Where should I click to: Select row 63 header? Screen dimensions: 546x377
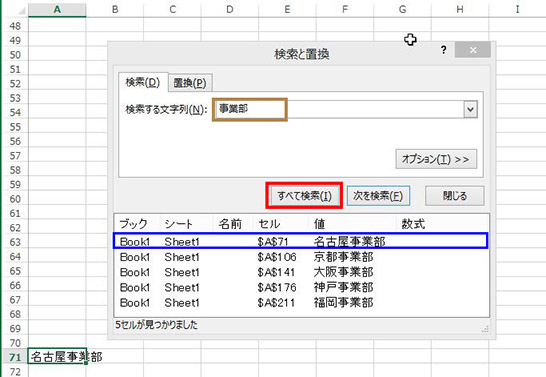[15, 242]
